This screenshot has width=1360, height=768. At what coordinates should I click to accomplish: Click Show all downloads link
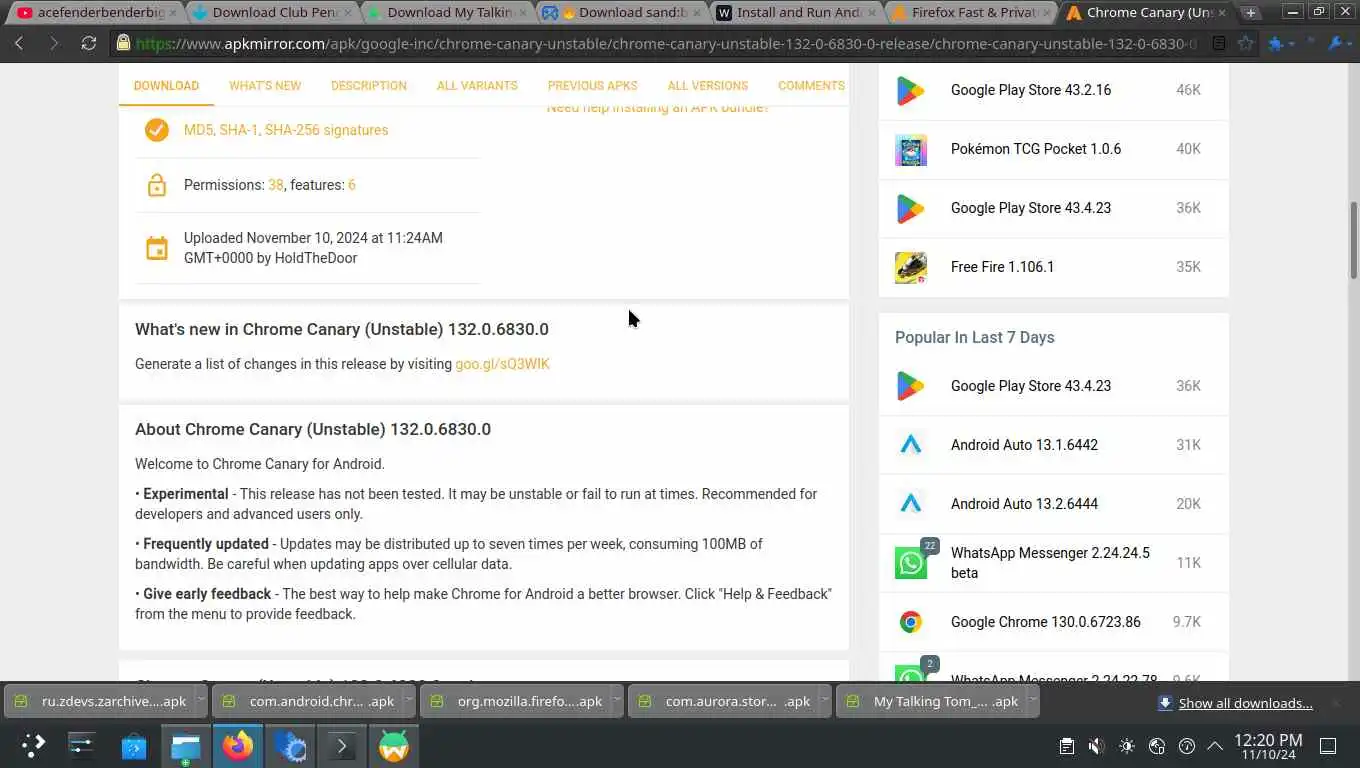tap(1245, 703)
